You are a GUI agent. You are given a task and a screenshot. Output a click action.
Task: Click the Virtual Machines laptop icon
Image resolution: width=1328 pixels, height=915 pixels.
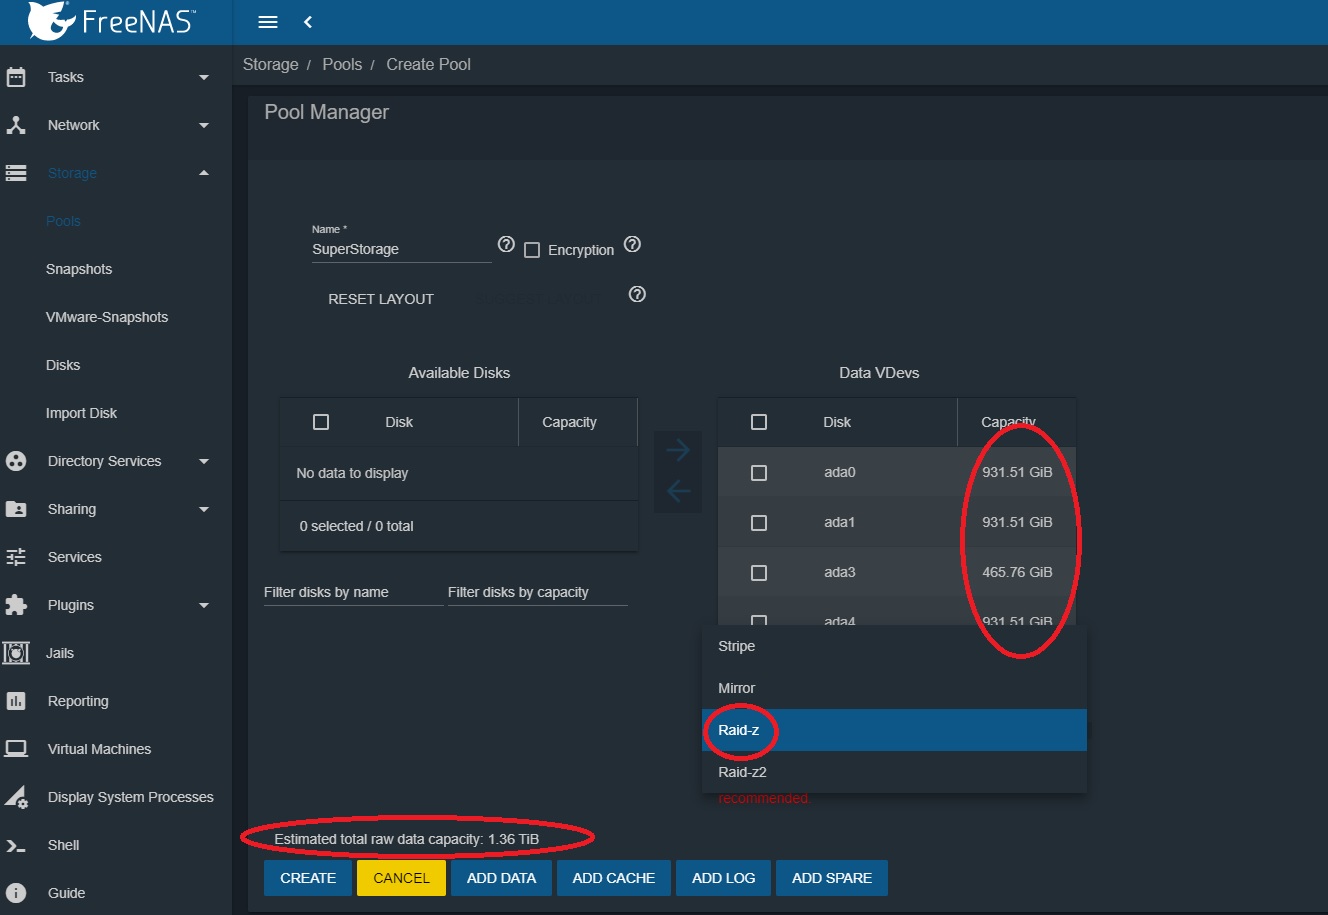16,749
